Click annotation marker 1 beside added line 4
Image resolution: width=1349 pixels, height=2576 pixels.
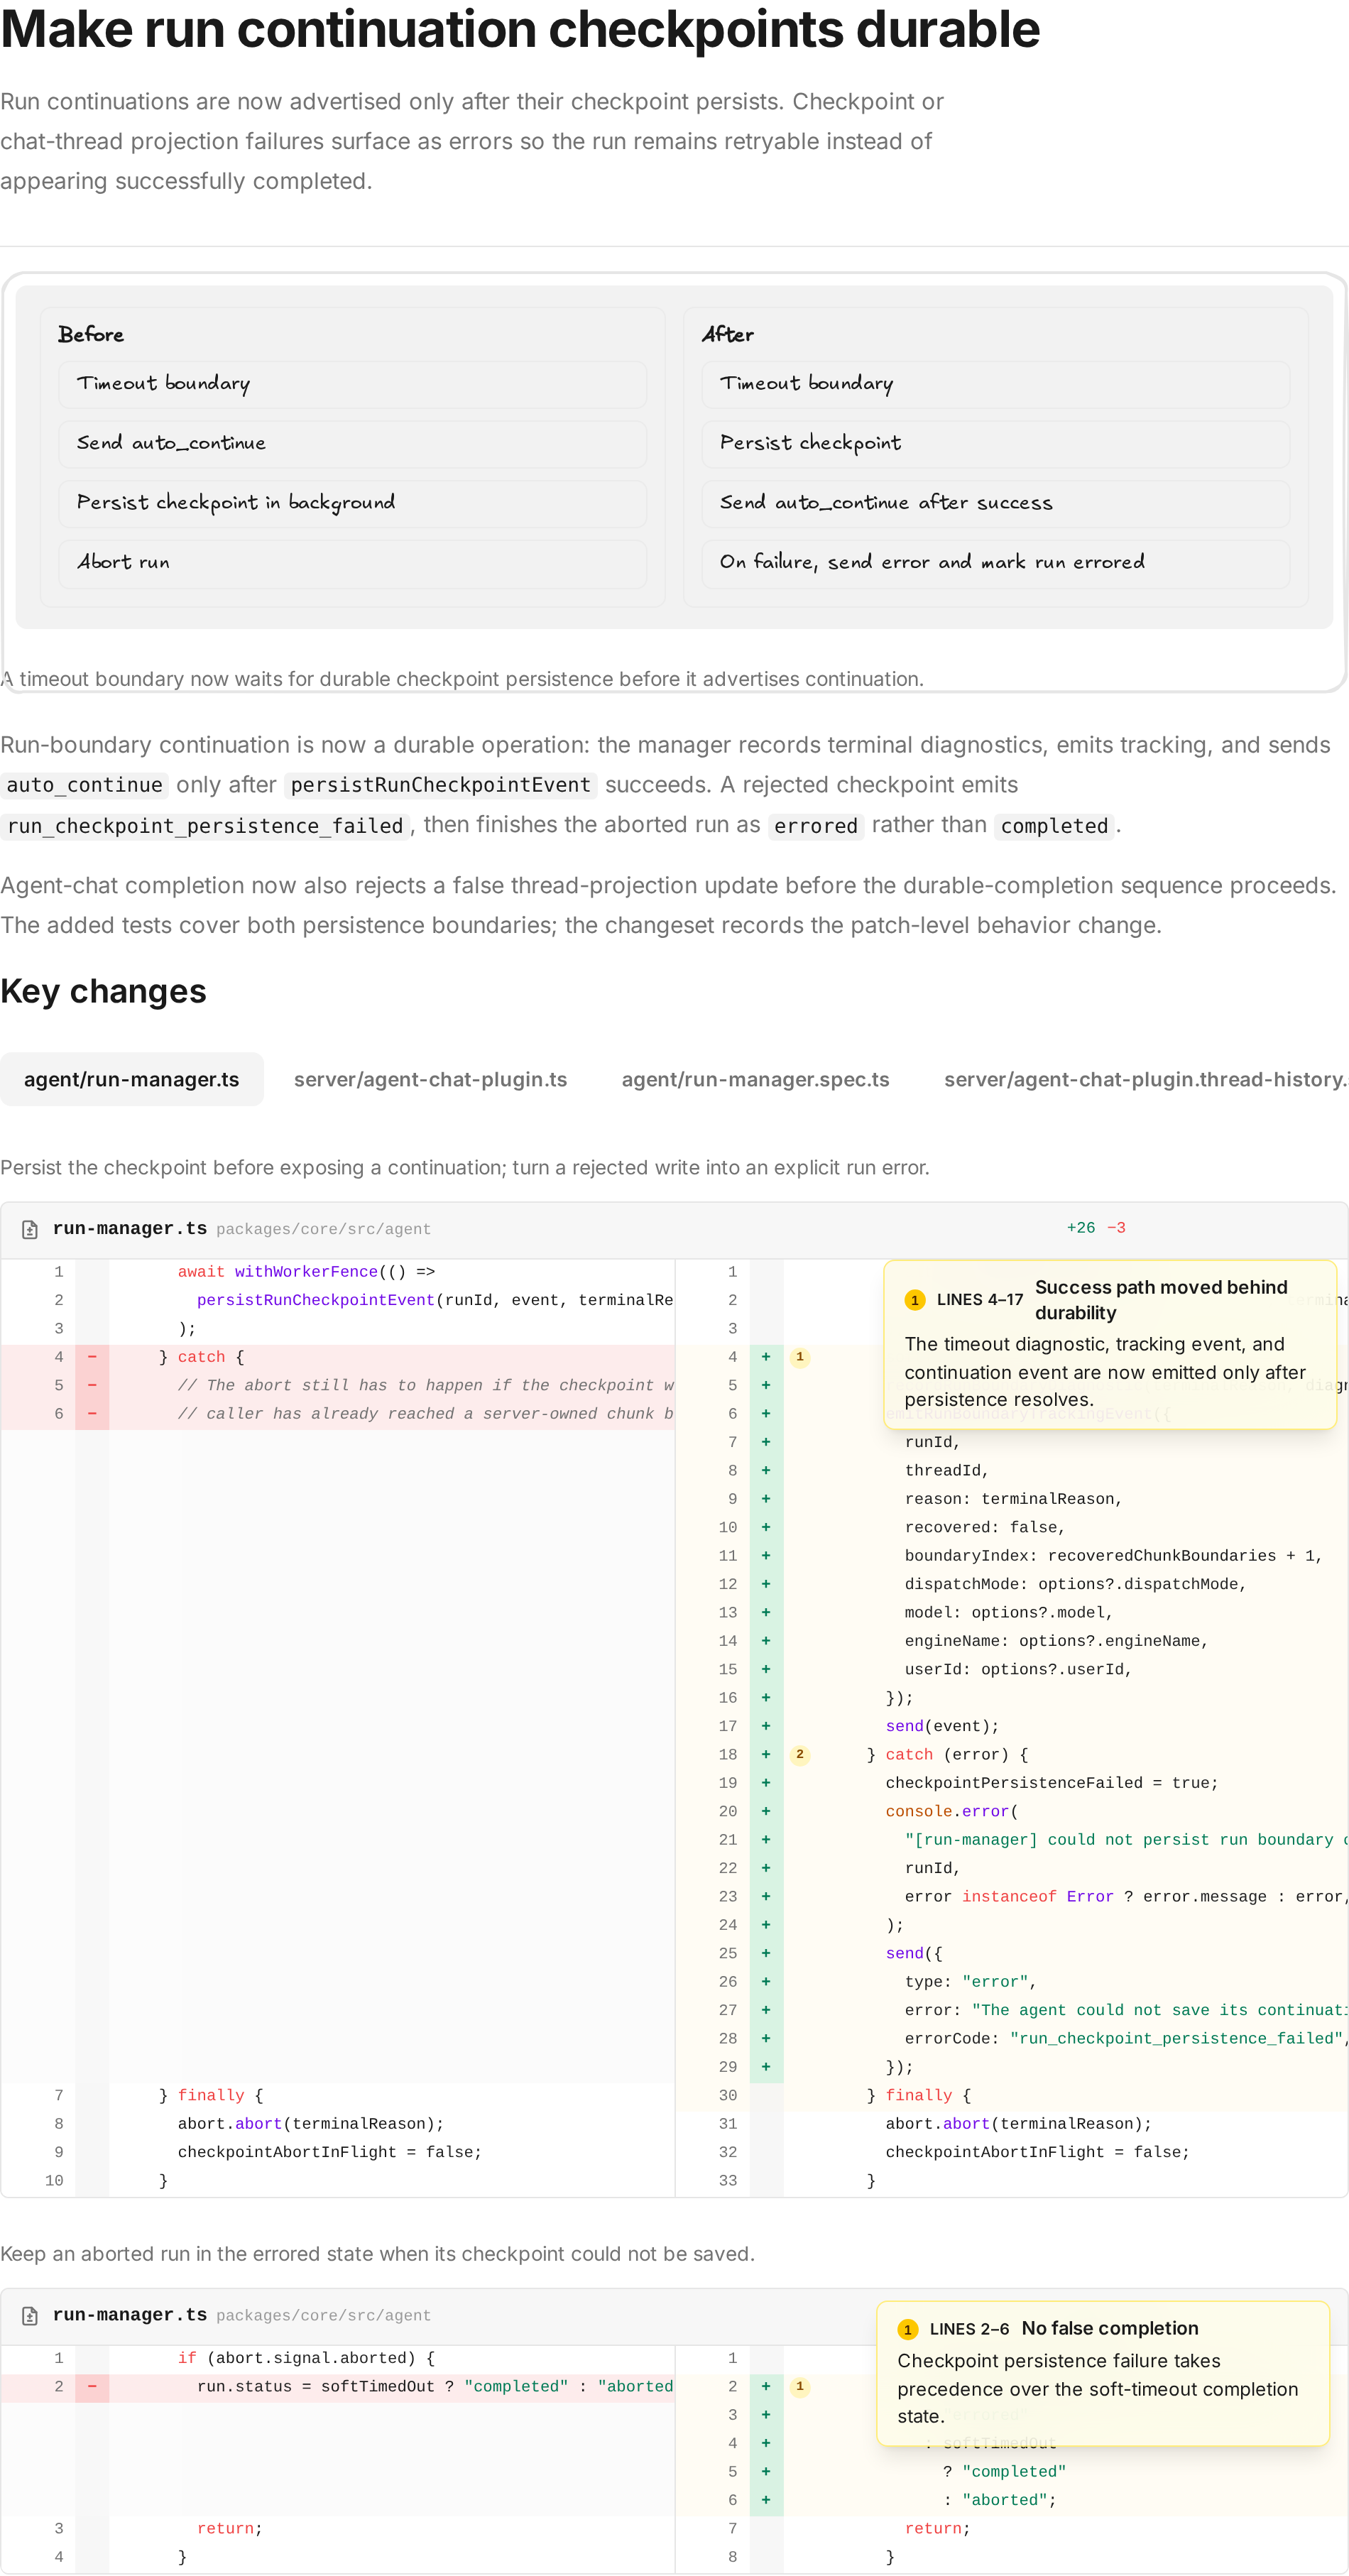pyautogui.click(x=799, y=1357)
